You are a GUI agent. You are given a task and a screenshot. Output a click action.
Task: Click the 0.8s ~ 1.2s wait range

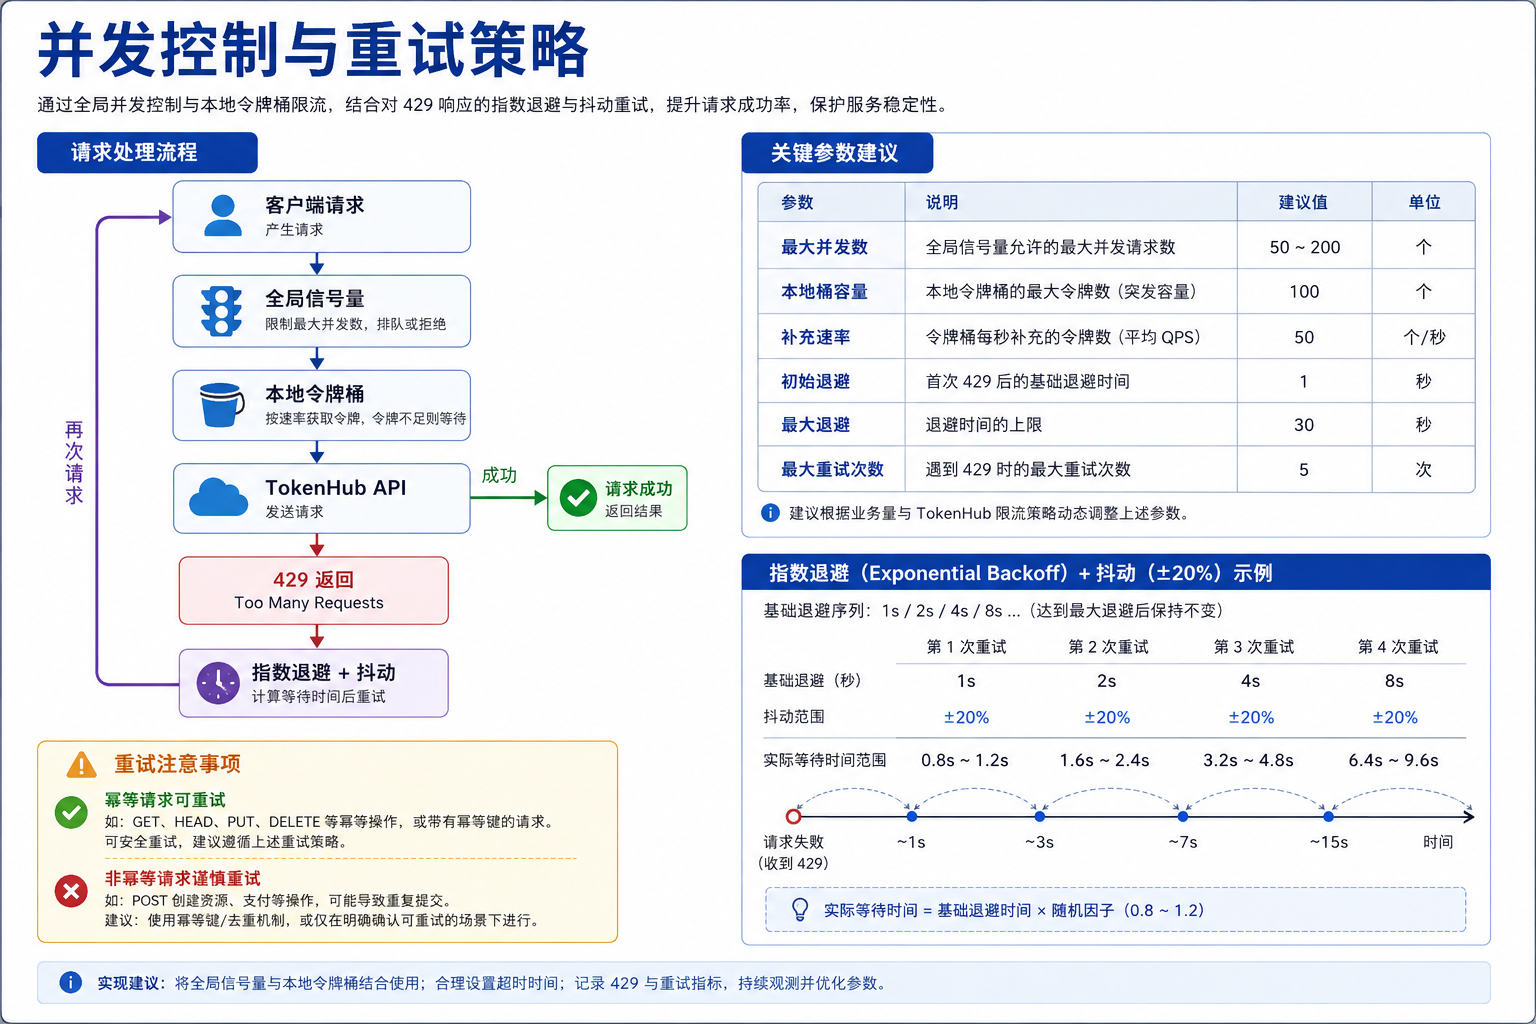tap(965, 760)
